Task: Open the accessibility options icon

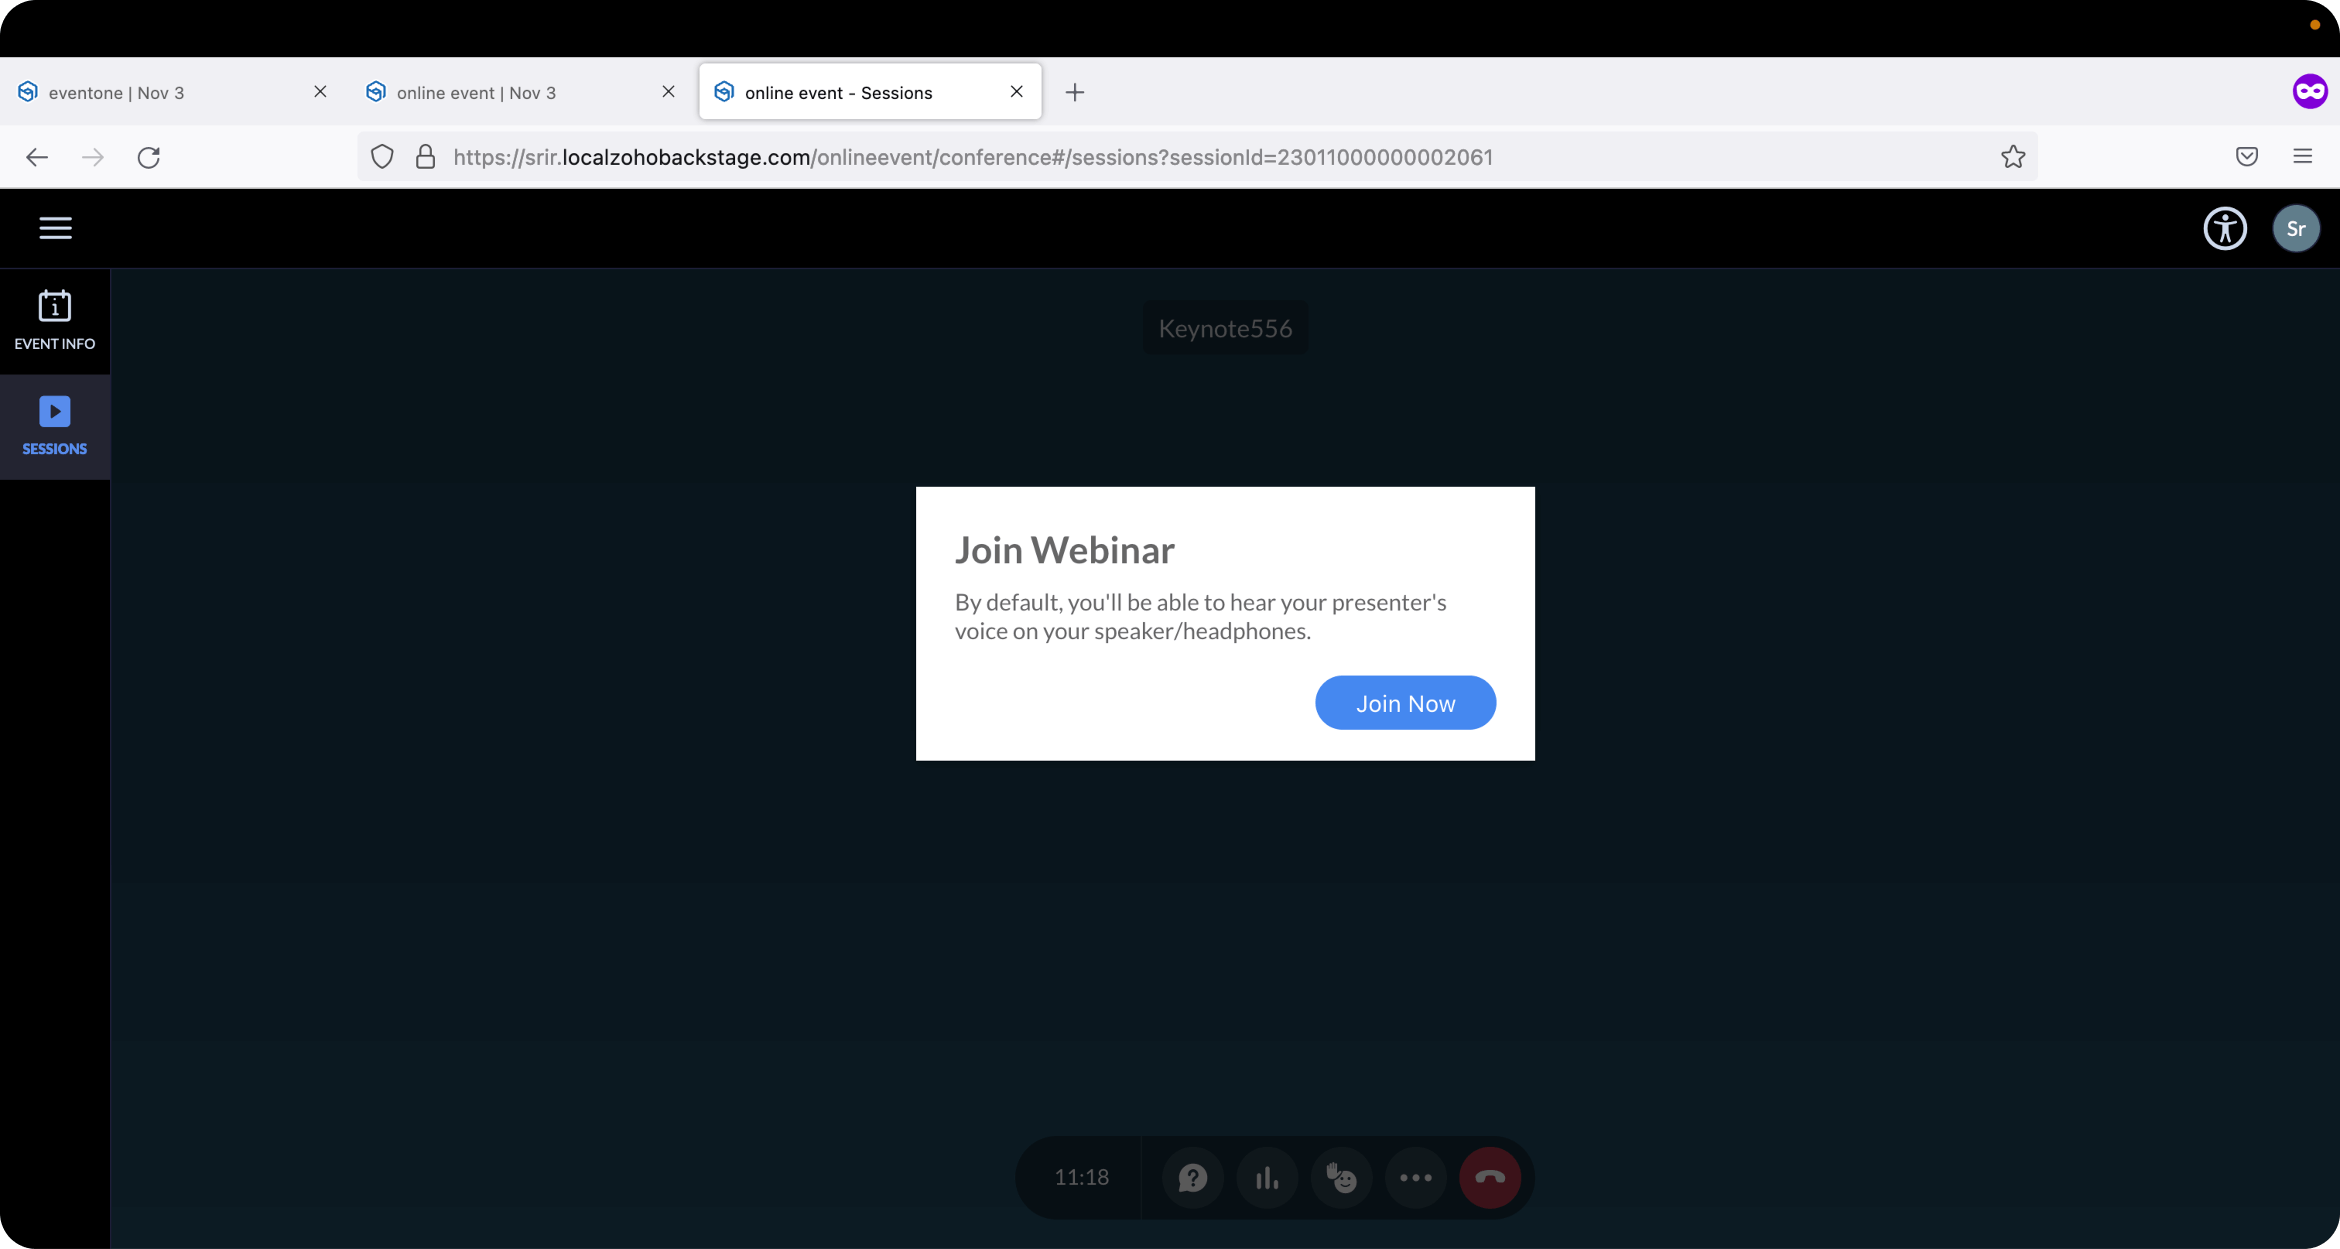Action: pyautogui.click(x=2225, y=228)
